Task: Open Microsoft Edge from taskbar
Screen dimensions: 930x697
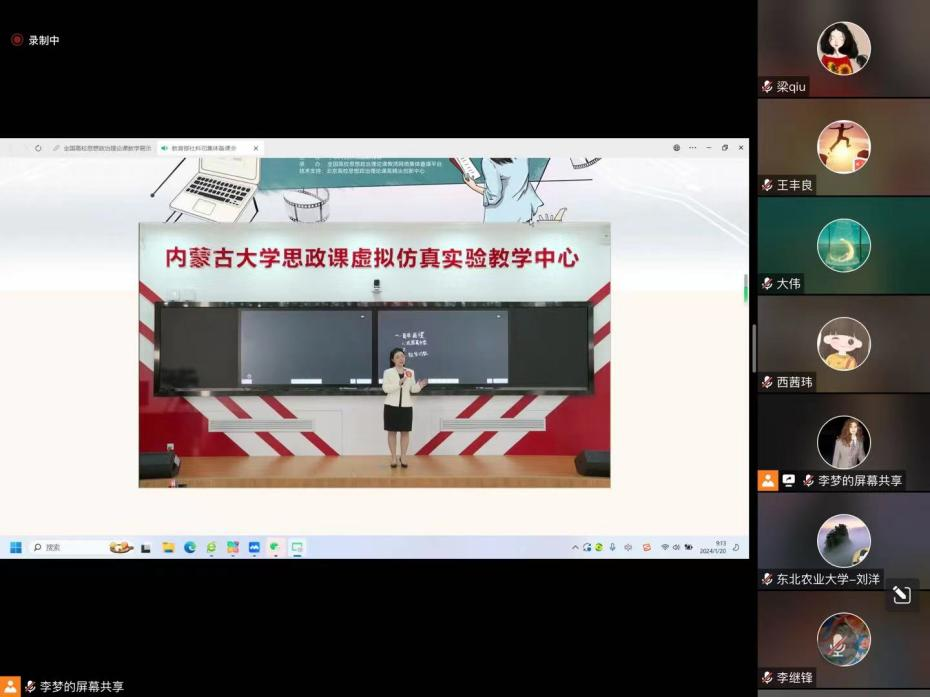Action: [x=190, y=547]
